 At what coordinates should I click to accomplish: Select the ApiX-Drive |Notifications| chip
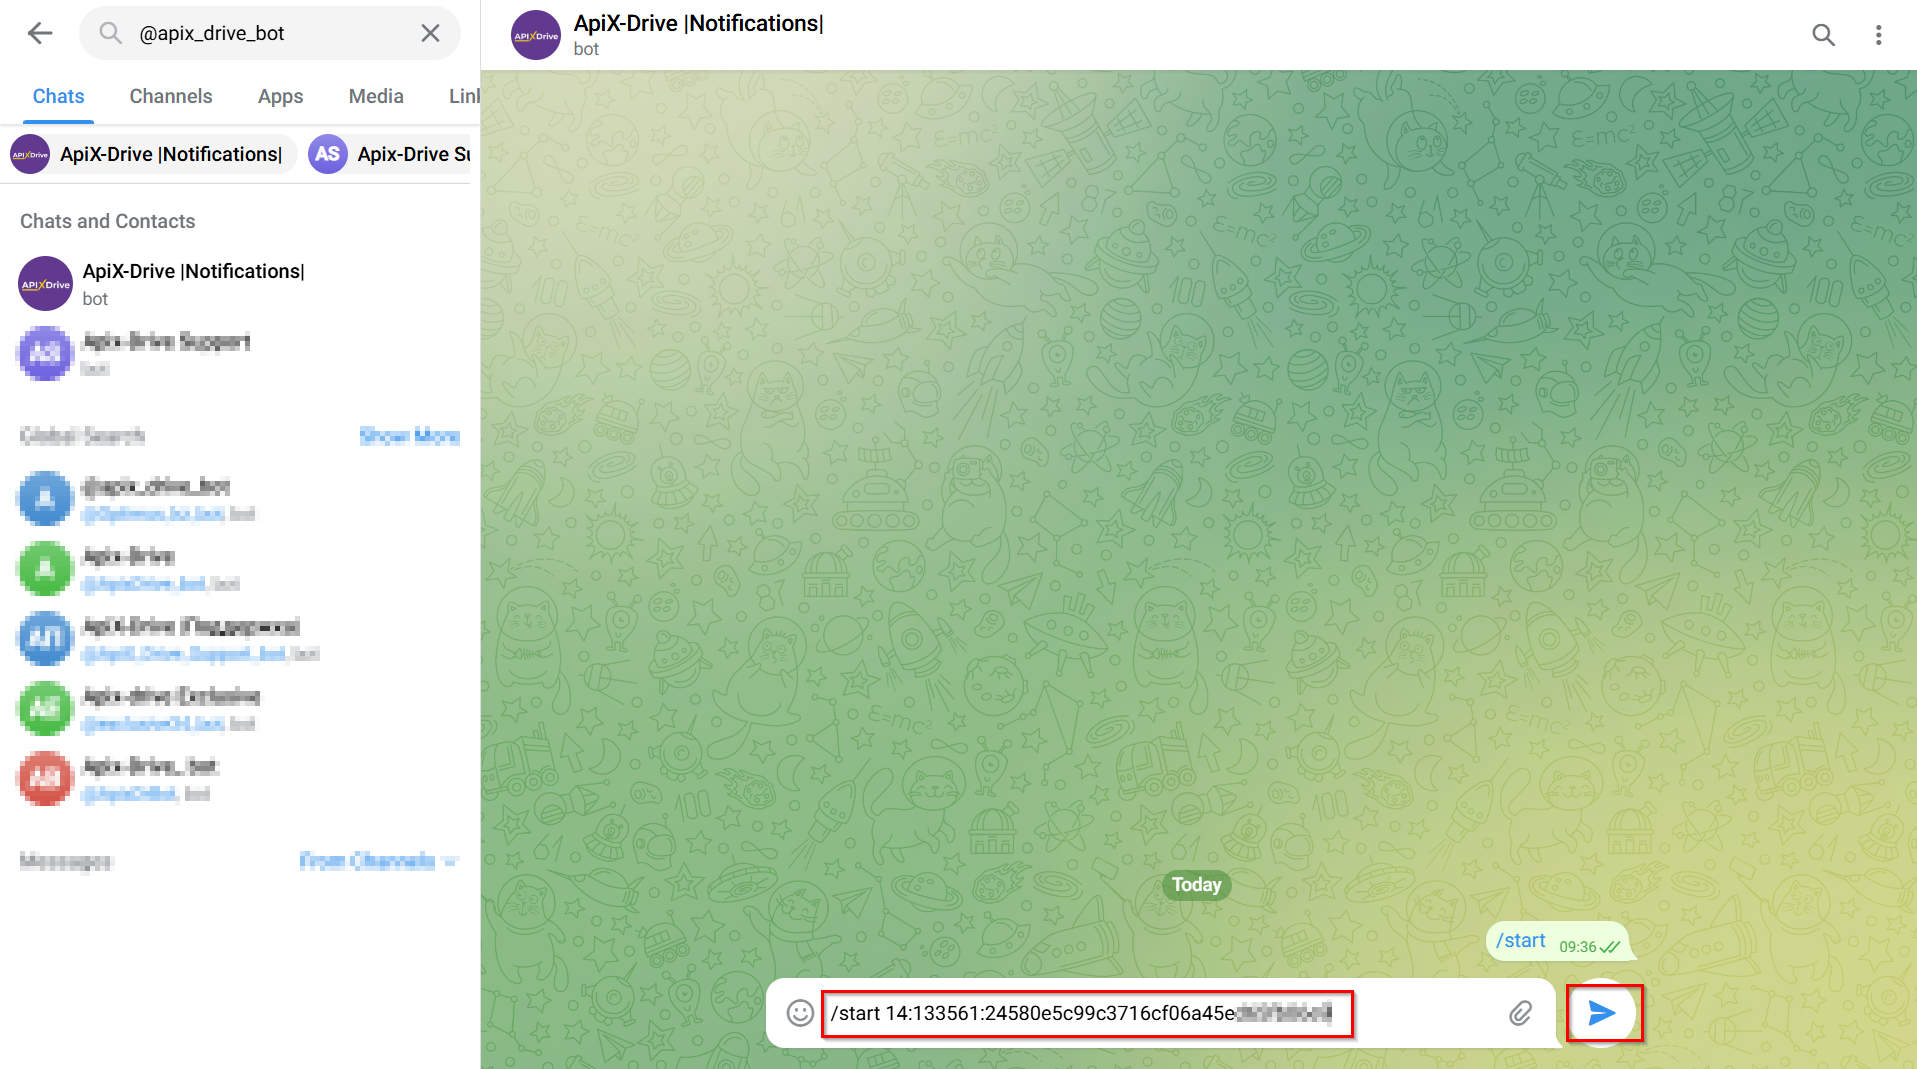pos(152,154)
